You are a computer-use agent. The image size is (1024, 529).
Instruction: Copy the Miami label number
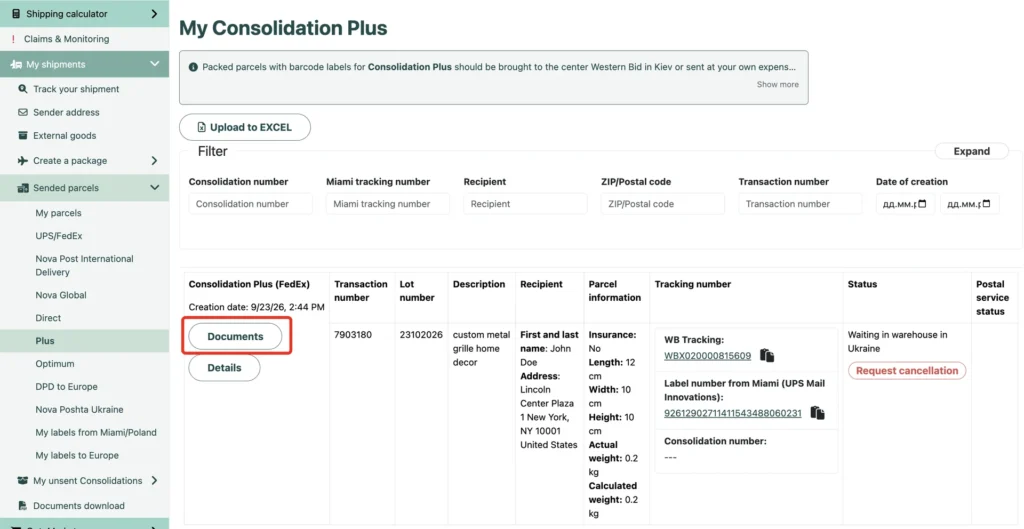818,413
